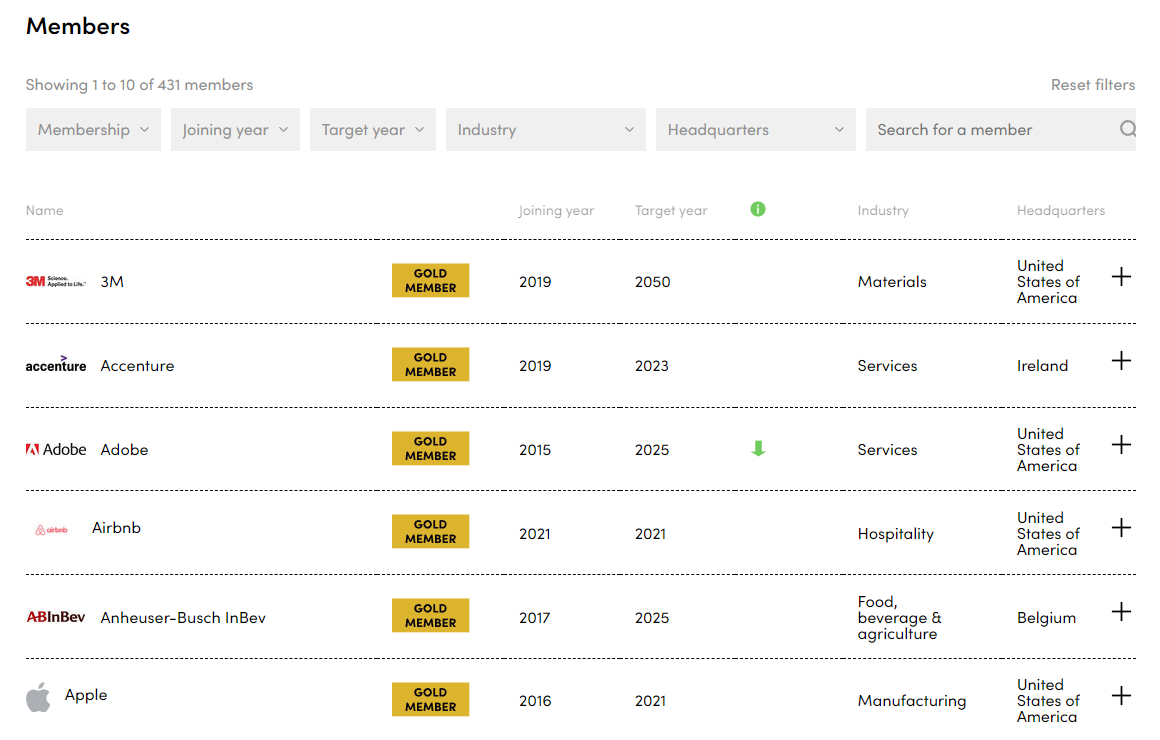
Task: Click the Industry column header
Action: (x=883, y=210)
